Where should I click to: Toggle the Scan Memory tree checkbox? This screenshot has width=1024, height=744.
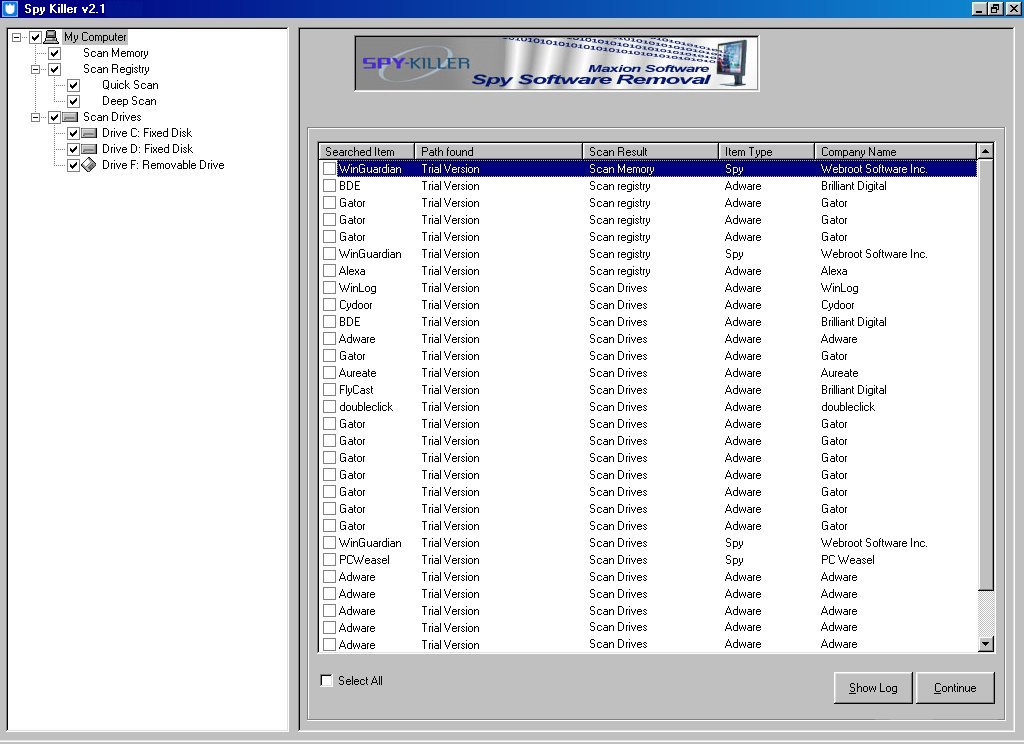pos(55,53)
